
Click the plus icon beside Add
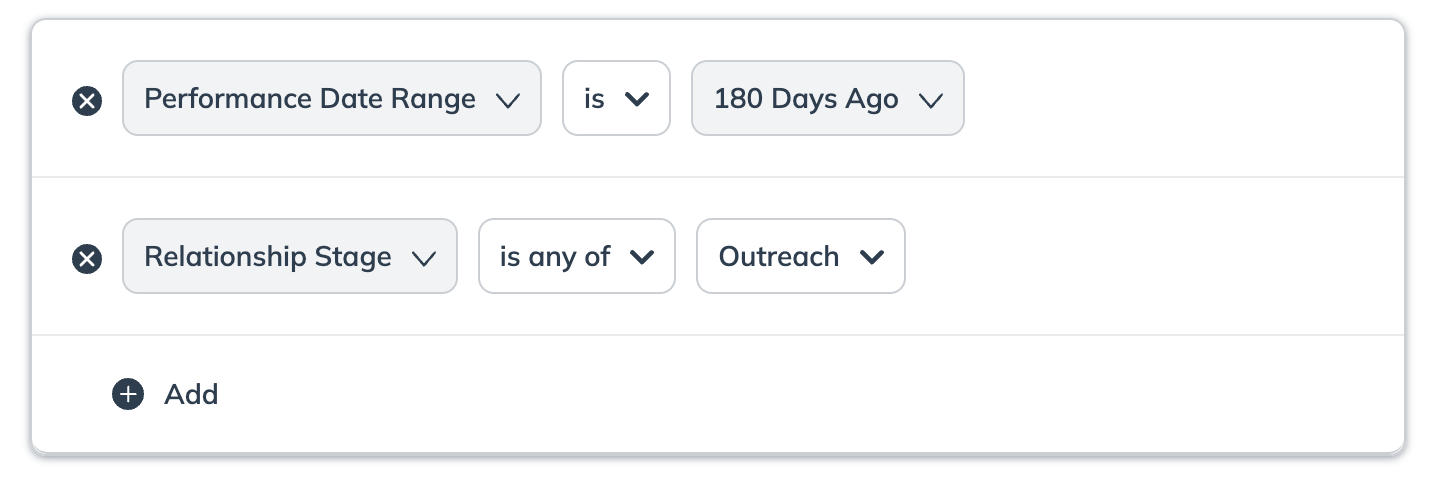click(x=128, y=394)
